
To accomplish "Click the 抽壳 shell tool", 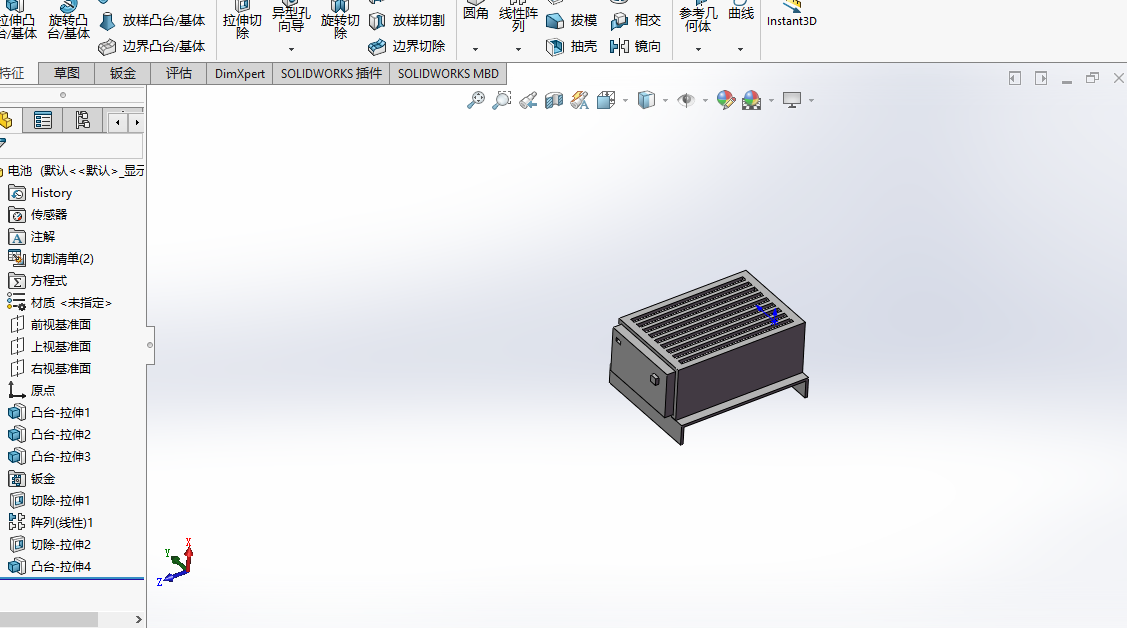I will 571,47.
